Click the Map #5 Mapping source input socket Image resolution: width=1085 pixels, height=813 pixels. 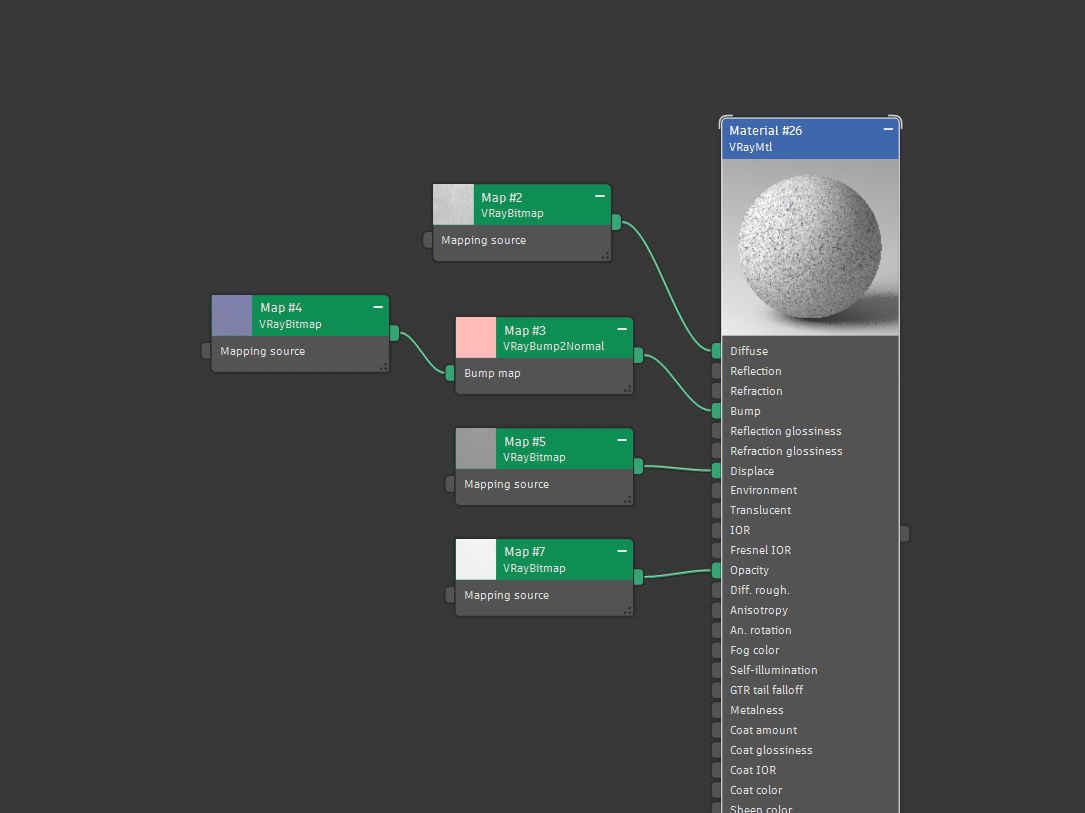point(450,484)
